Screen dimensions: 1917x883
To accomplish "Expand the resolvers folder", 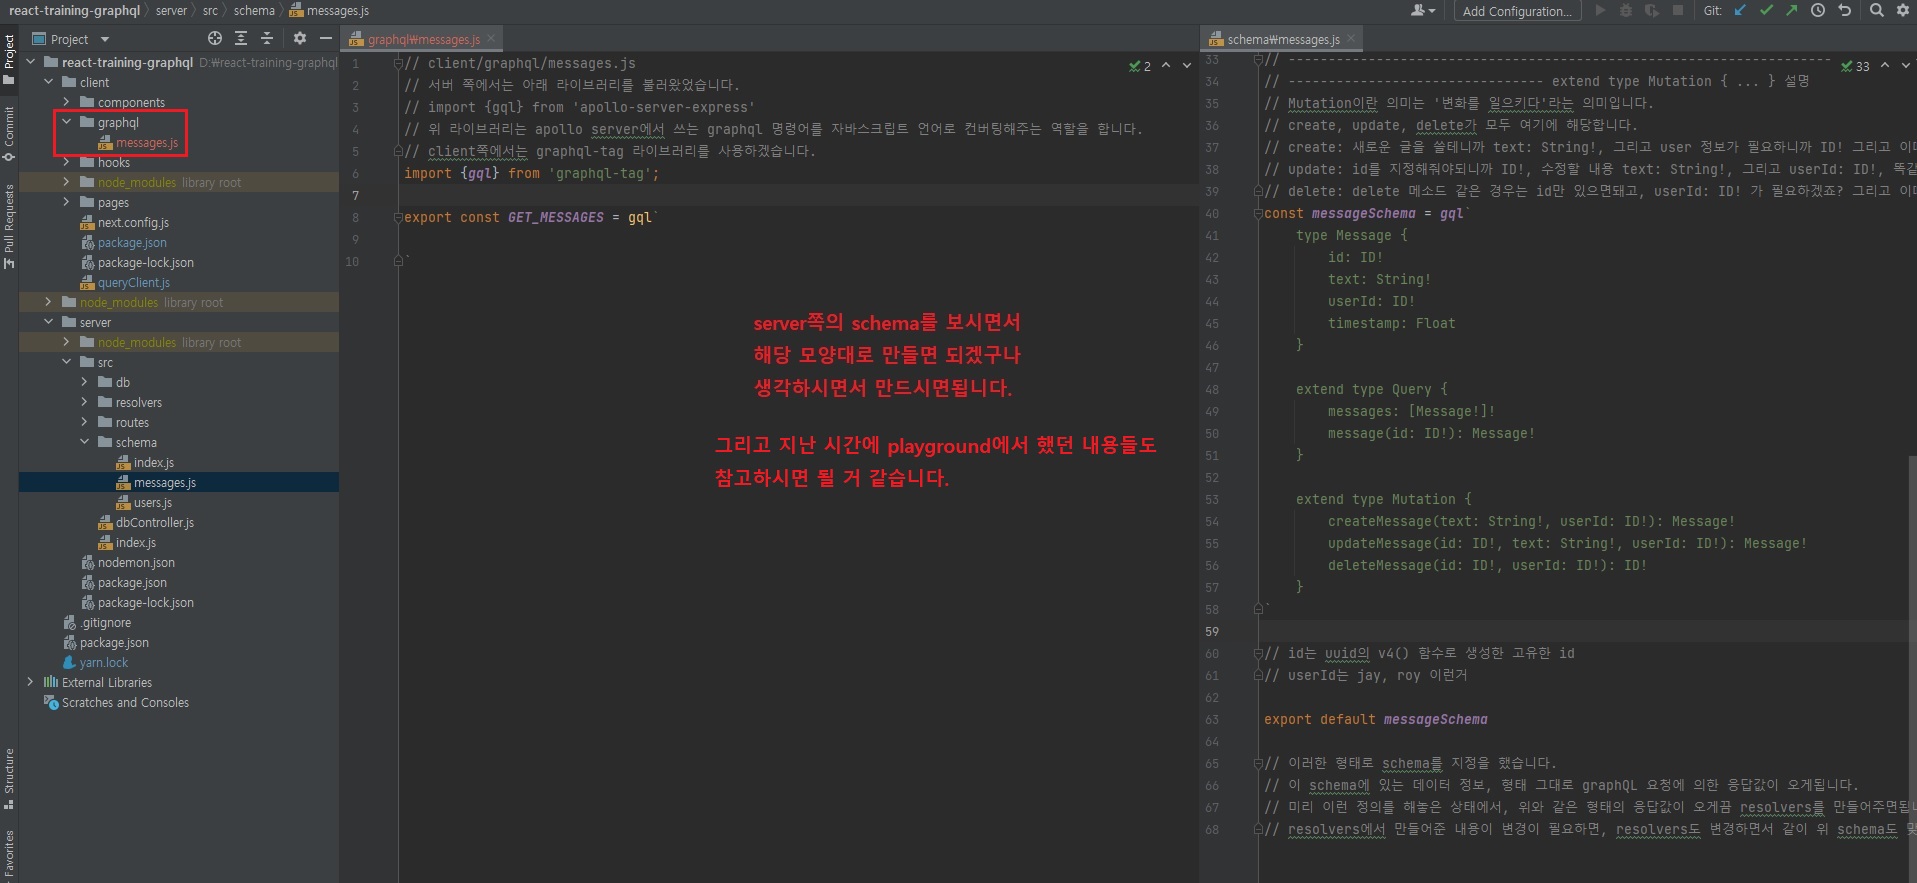I will tap(84, 403).
